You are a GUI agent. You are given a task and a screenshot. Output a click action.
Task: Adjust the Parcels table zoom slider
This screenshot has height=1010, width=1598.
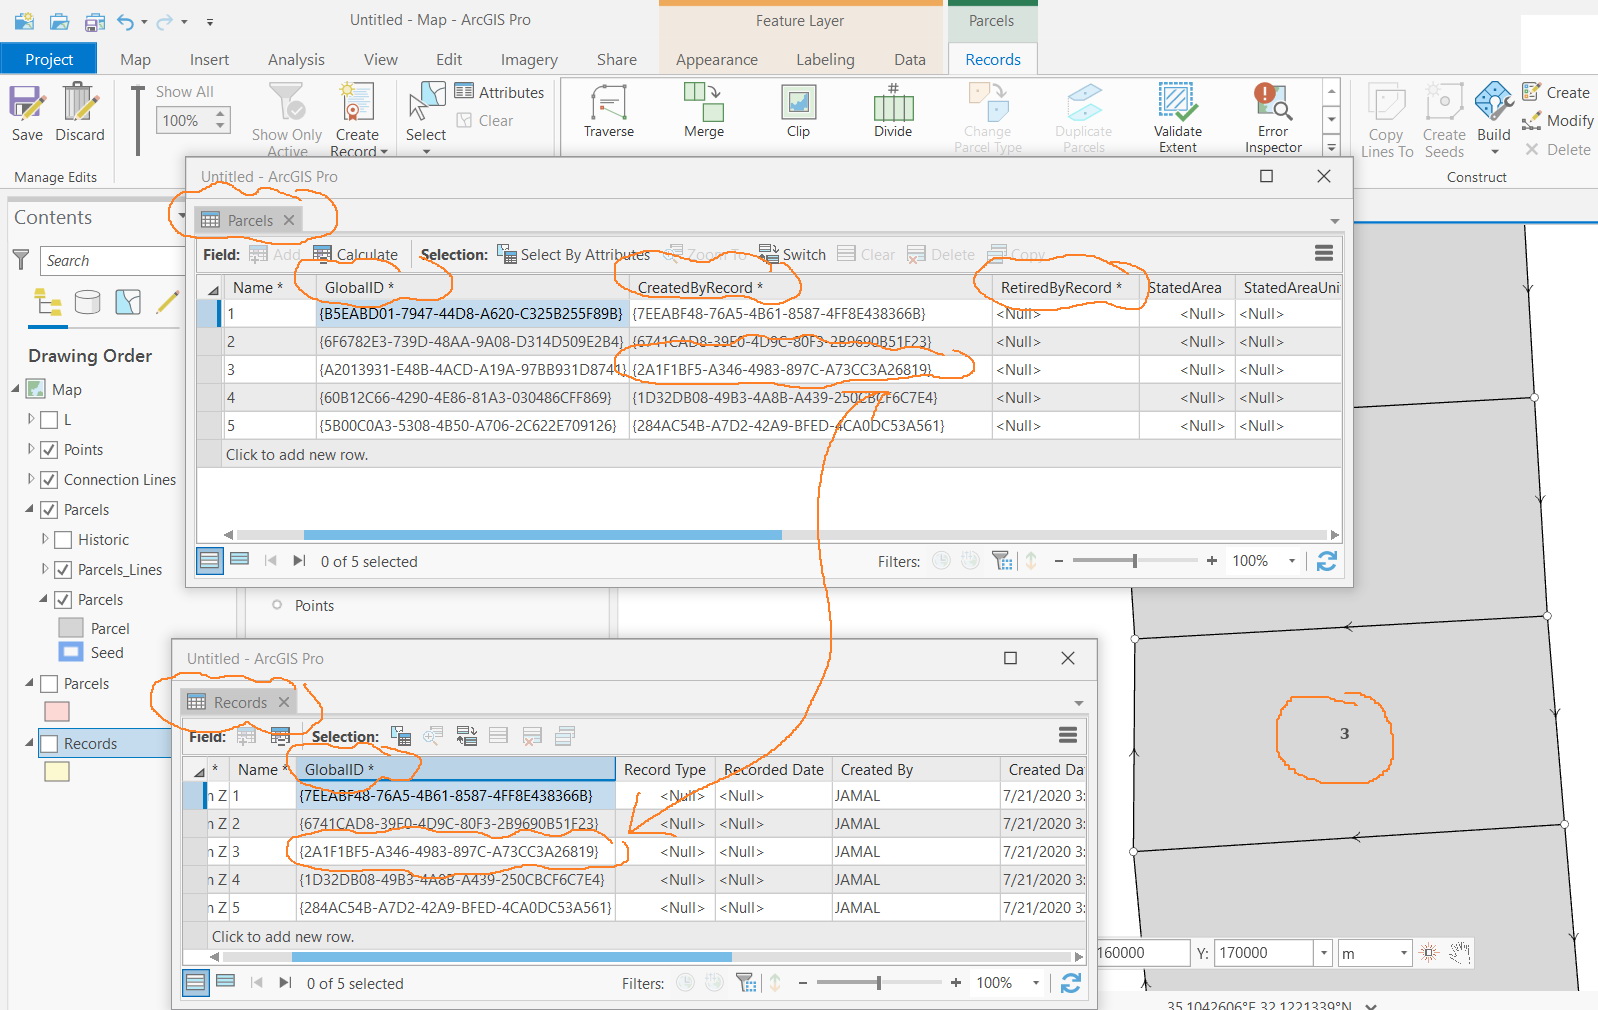(1134, 561)
